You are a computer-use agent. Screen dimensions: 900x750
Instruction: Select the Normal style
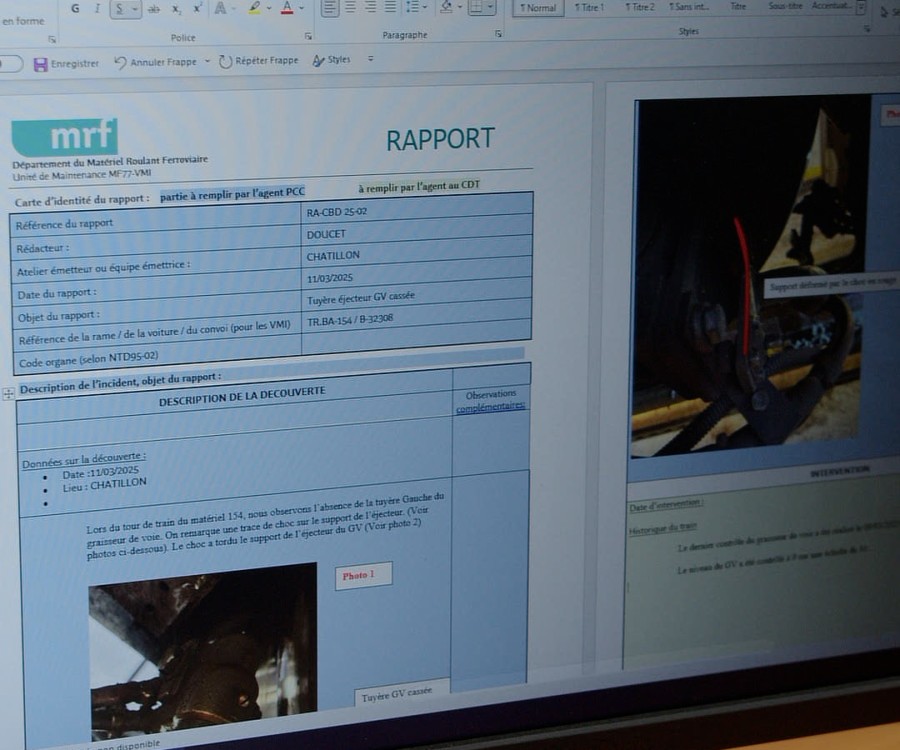[x=538, y=7]
